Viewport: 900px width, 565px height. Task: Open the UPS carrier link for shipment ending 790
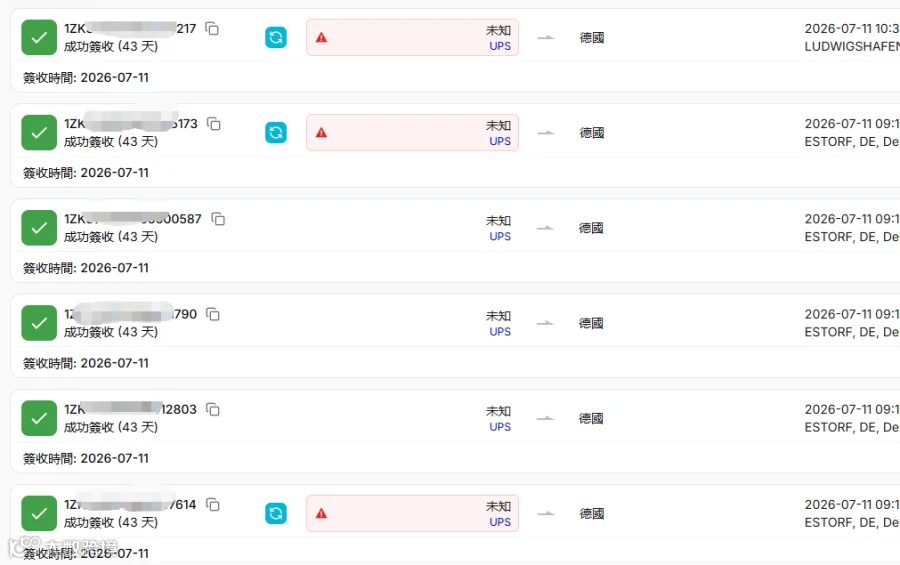pyautogui.click(x=500, y=332)
